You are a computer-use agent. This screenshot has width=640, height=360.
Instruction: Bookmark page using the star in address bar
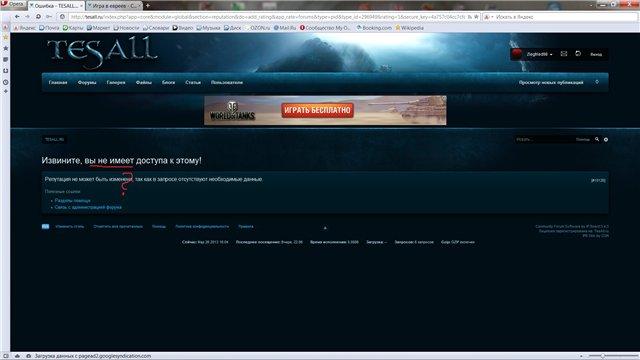476,17
